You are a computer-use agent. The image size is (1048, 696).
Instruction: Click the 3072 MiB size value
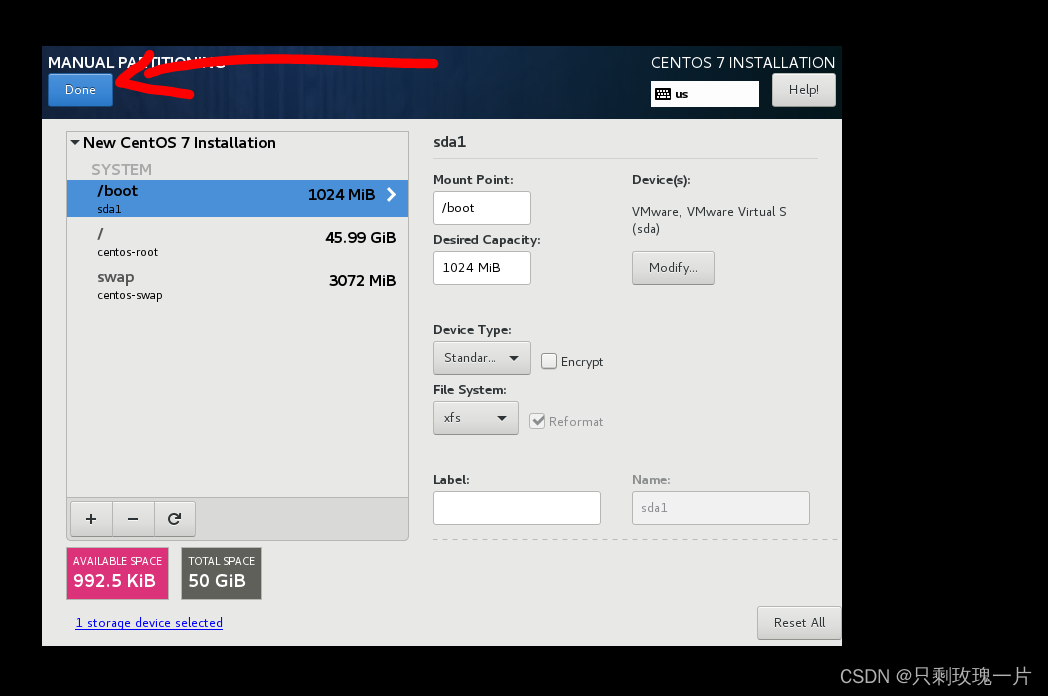coord(363,281)
